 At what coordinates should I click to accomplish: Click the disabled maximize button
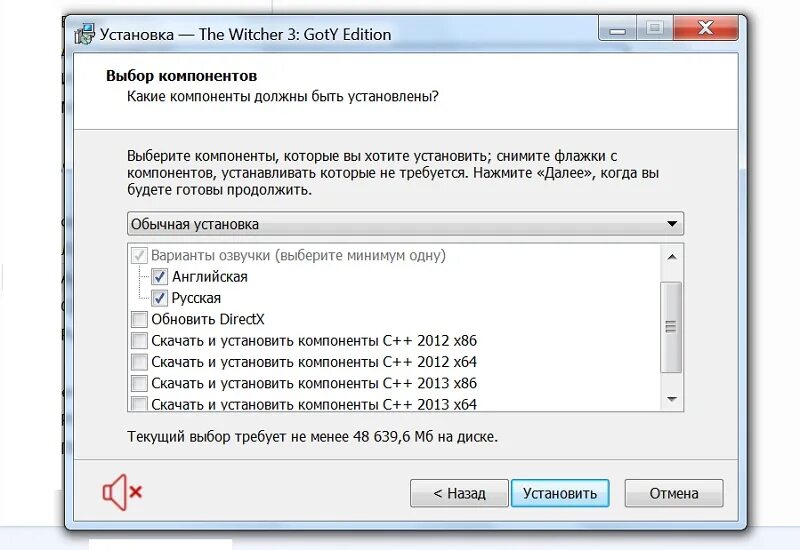click(655, 29)
